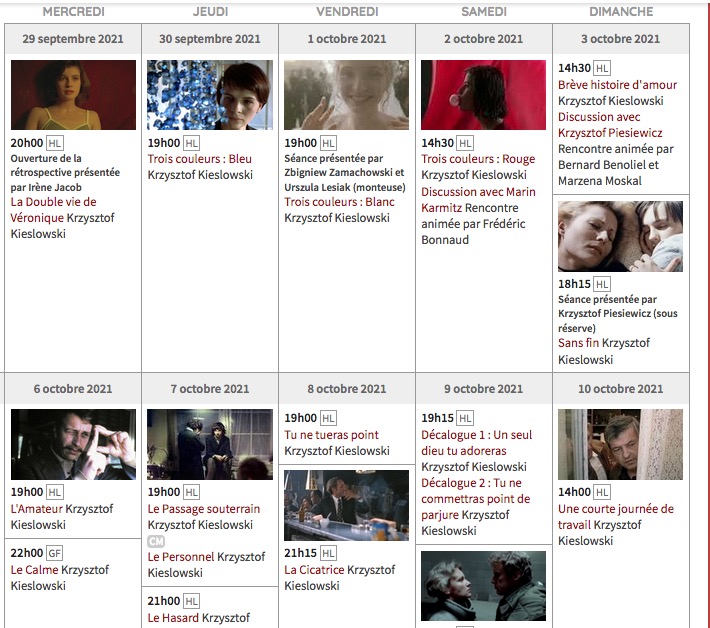Open Discussion avec Marin Karmitz link

478,200
